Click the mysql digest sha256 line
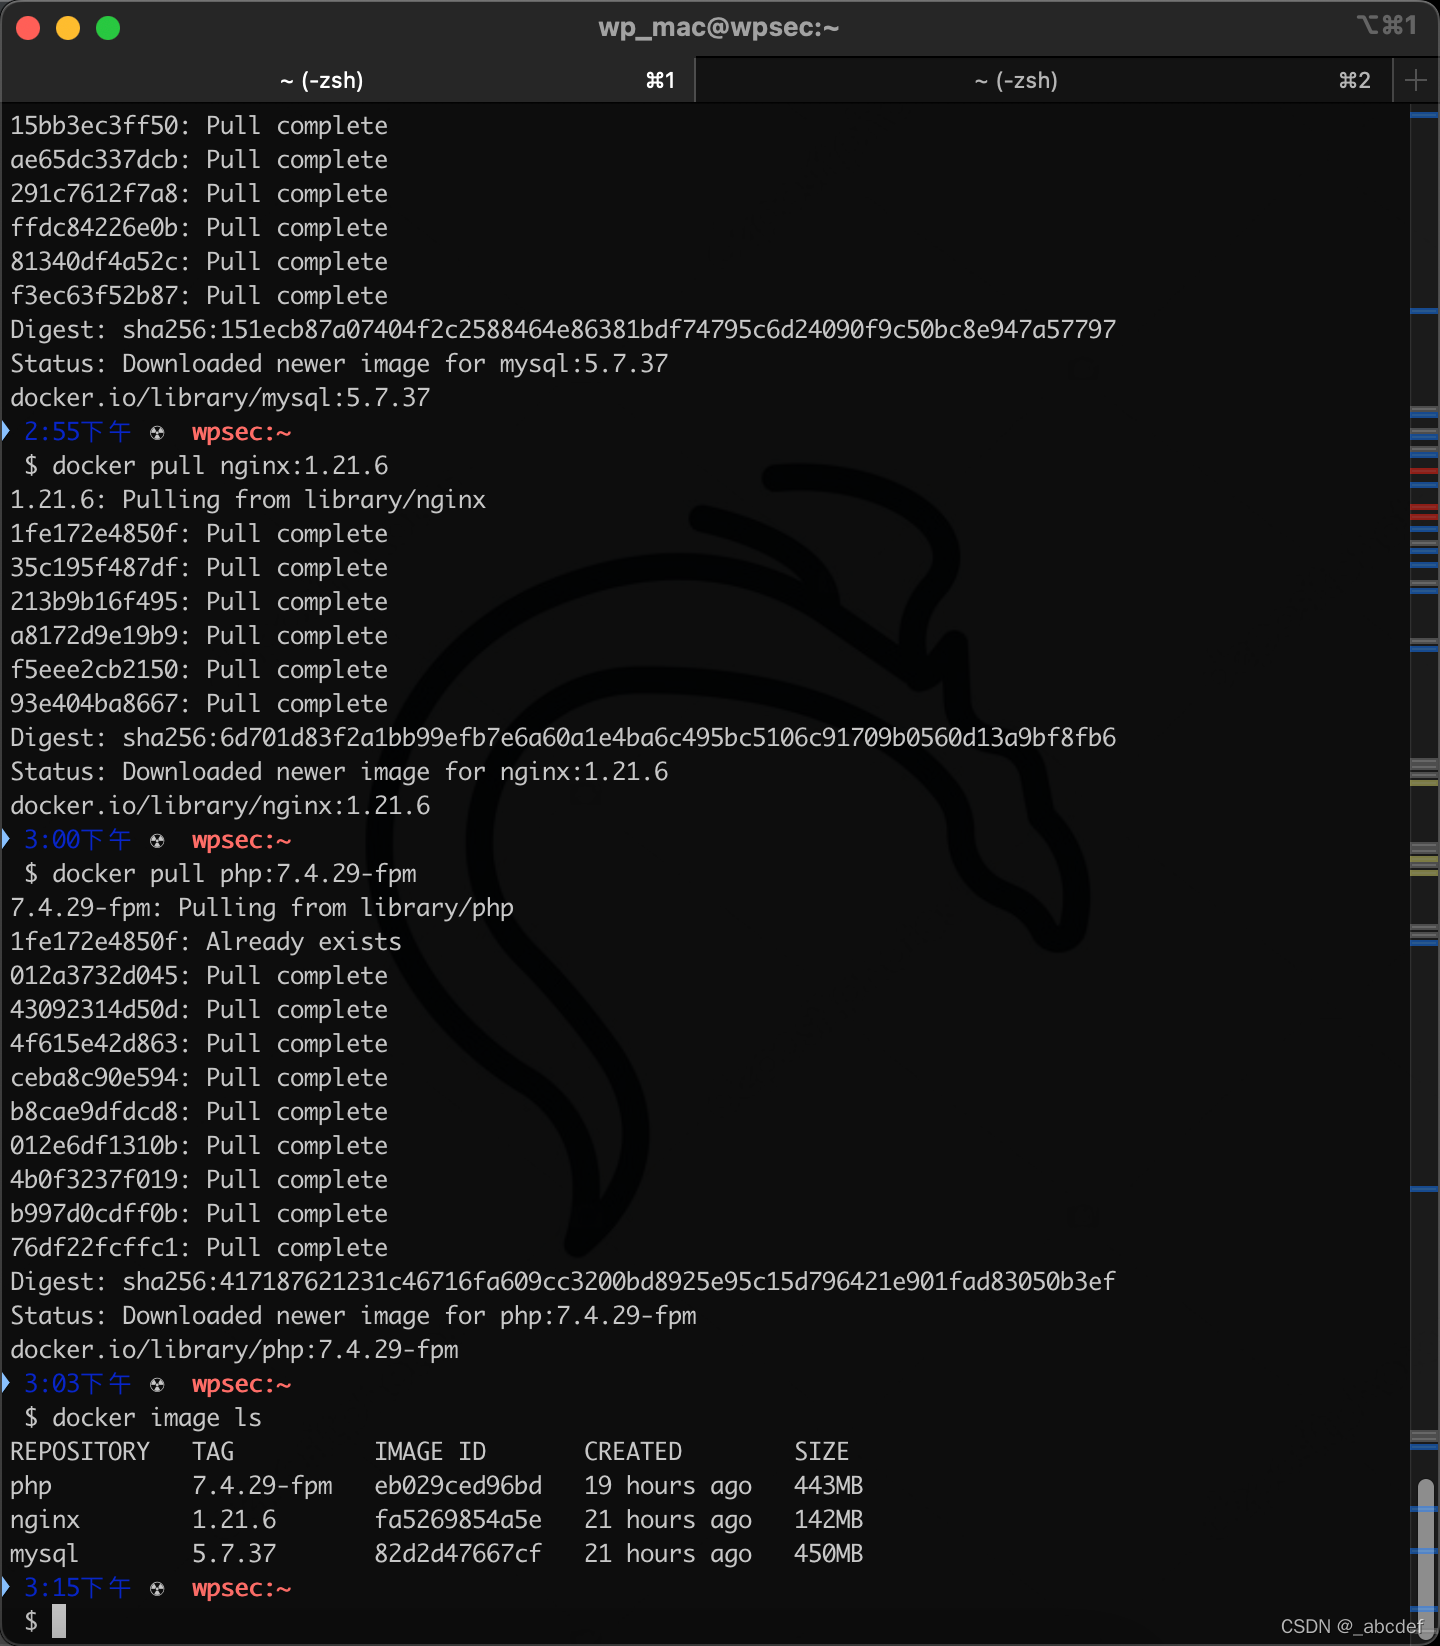Viewport: 1440px width, 1646px height. [563, 330]
